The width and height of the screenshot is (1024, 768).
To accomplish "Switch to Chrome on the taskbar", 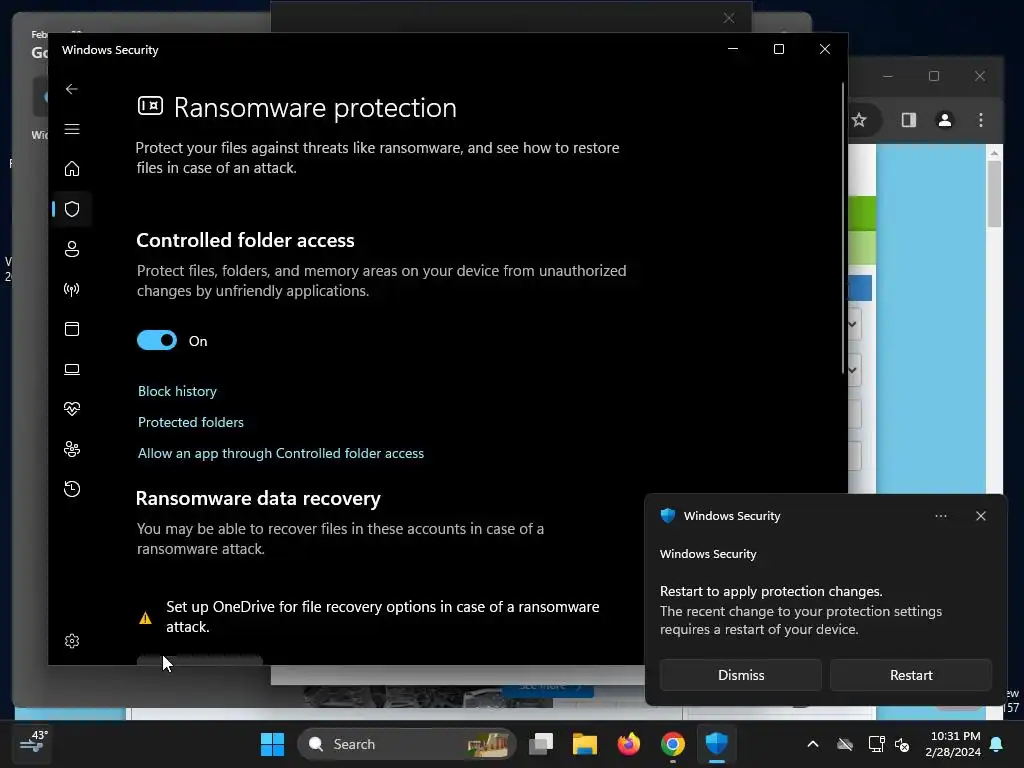I will click(x=673, y=744).
